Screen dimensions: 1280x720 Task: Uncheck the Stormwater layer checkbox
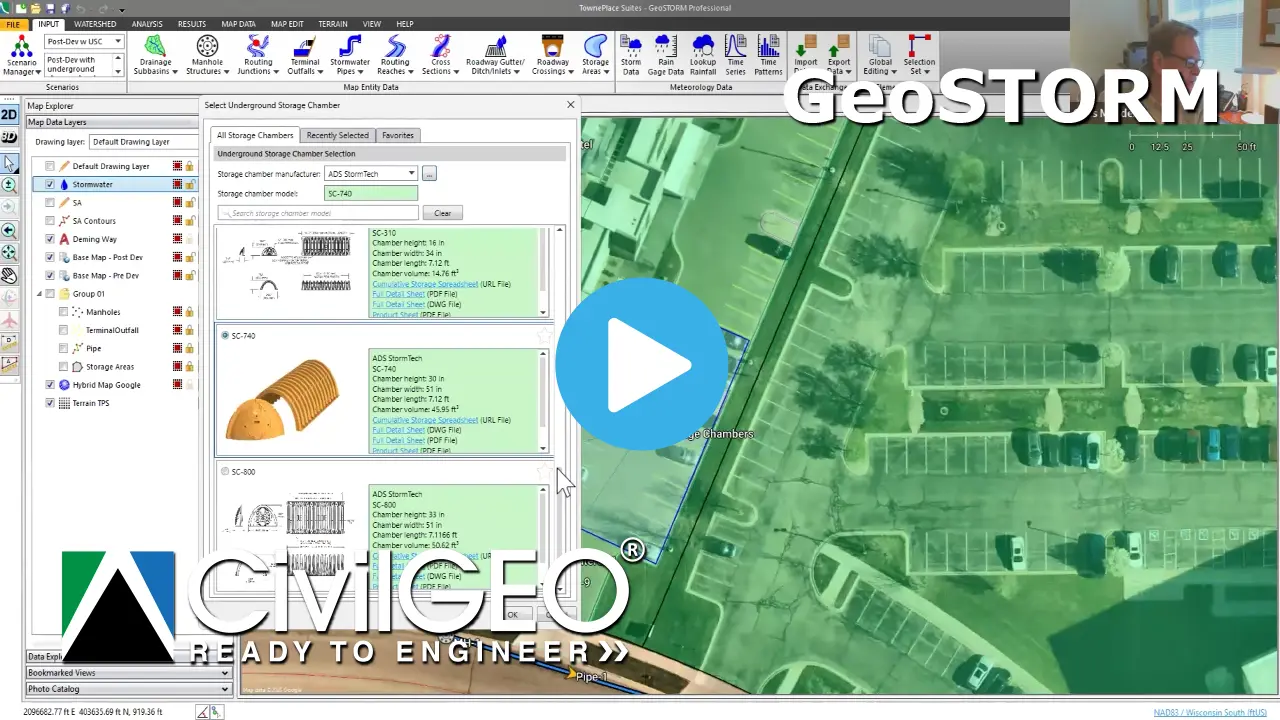click(50, 184)
